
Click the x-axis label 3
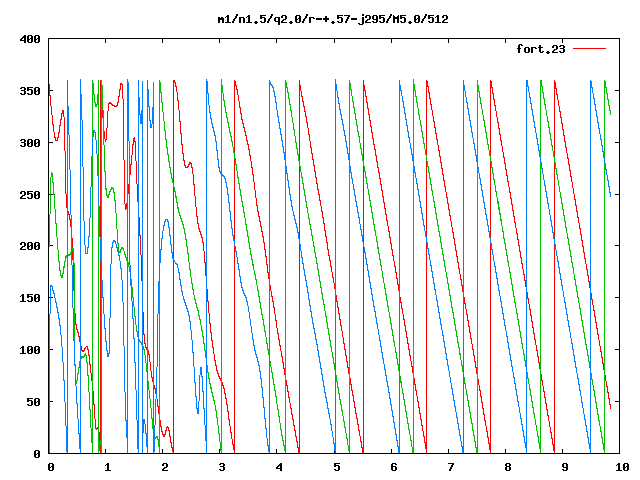pyautogui.click(x=222, y=467)
